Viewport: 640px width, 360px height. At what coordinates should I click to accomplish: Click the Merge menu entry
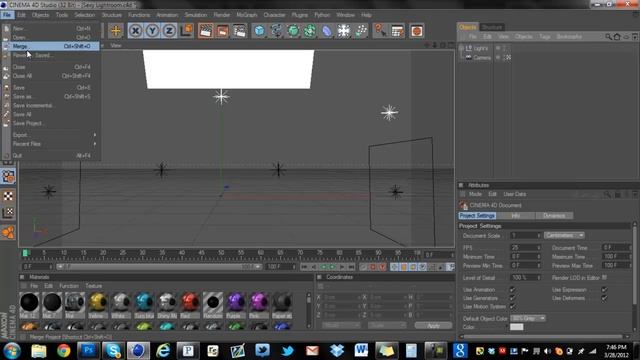point(51,46)
